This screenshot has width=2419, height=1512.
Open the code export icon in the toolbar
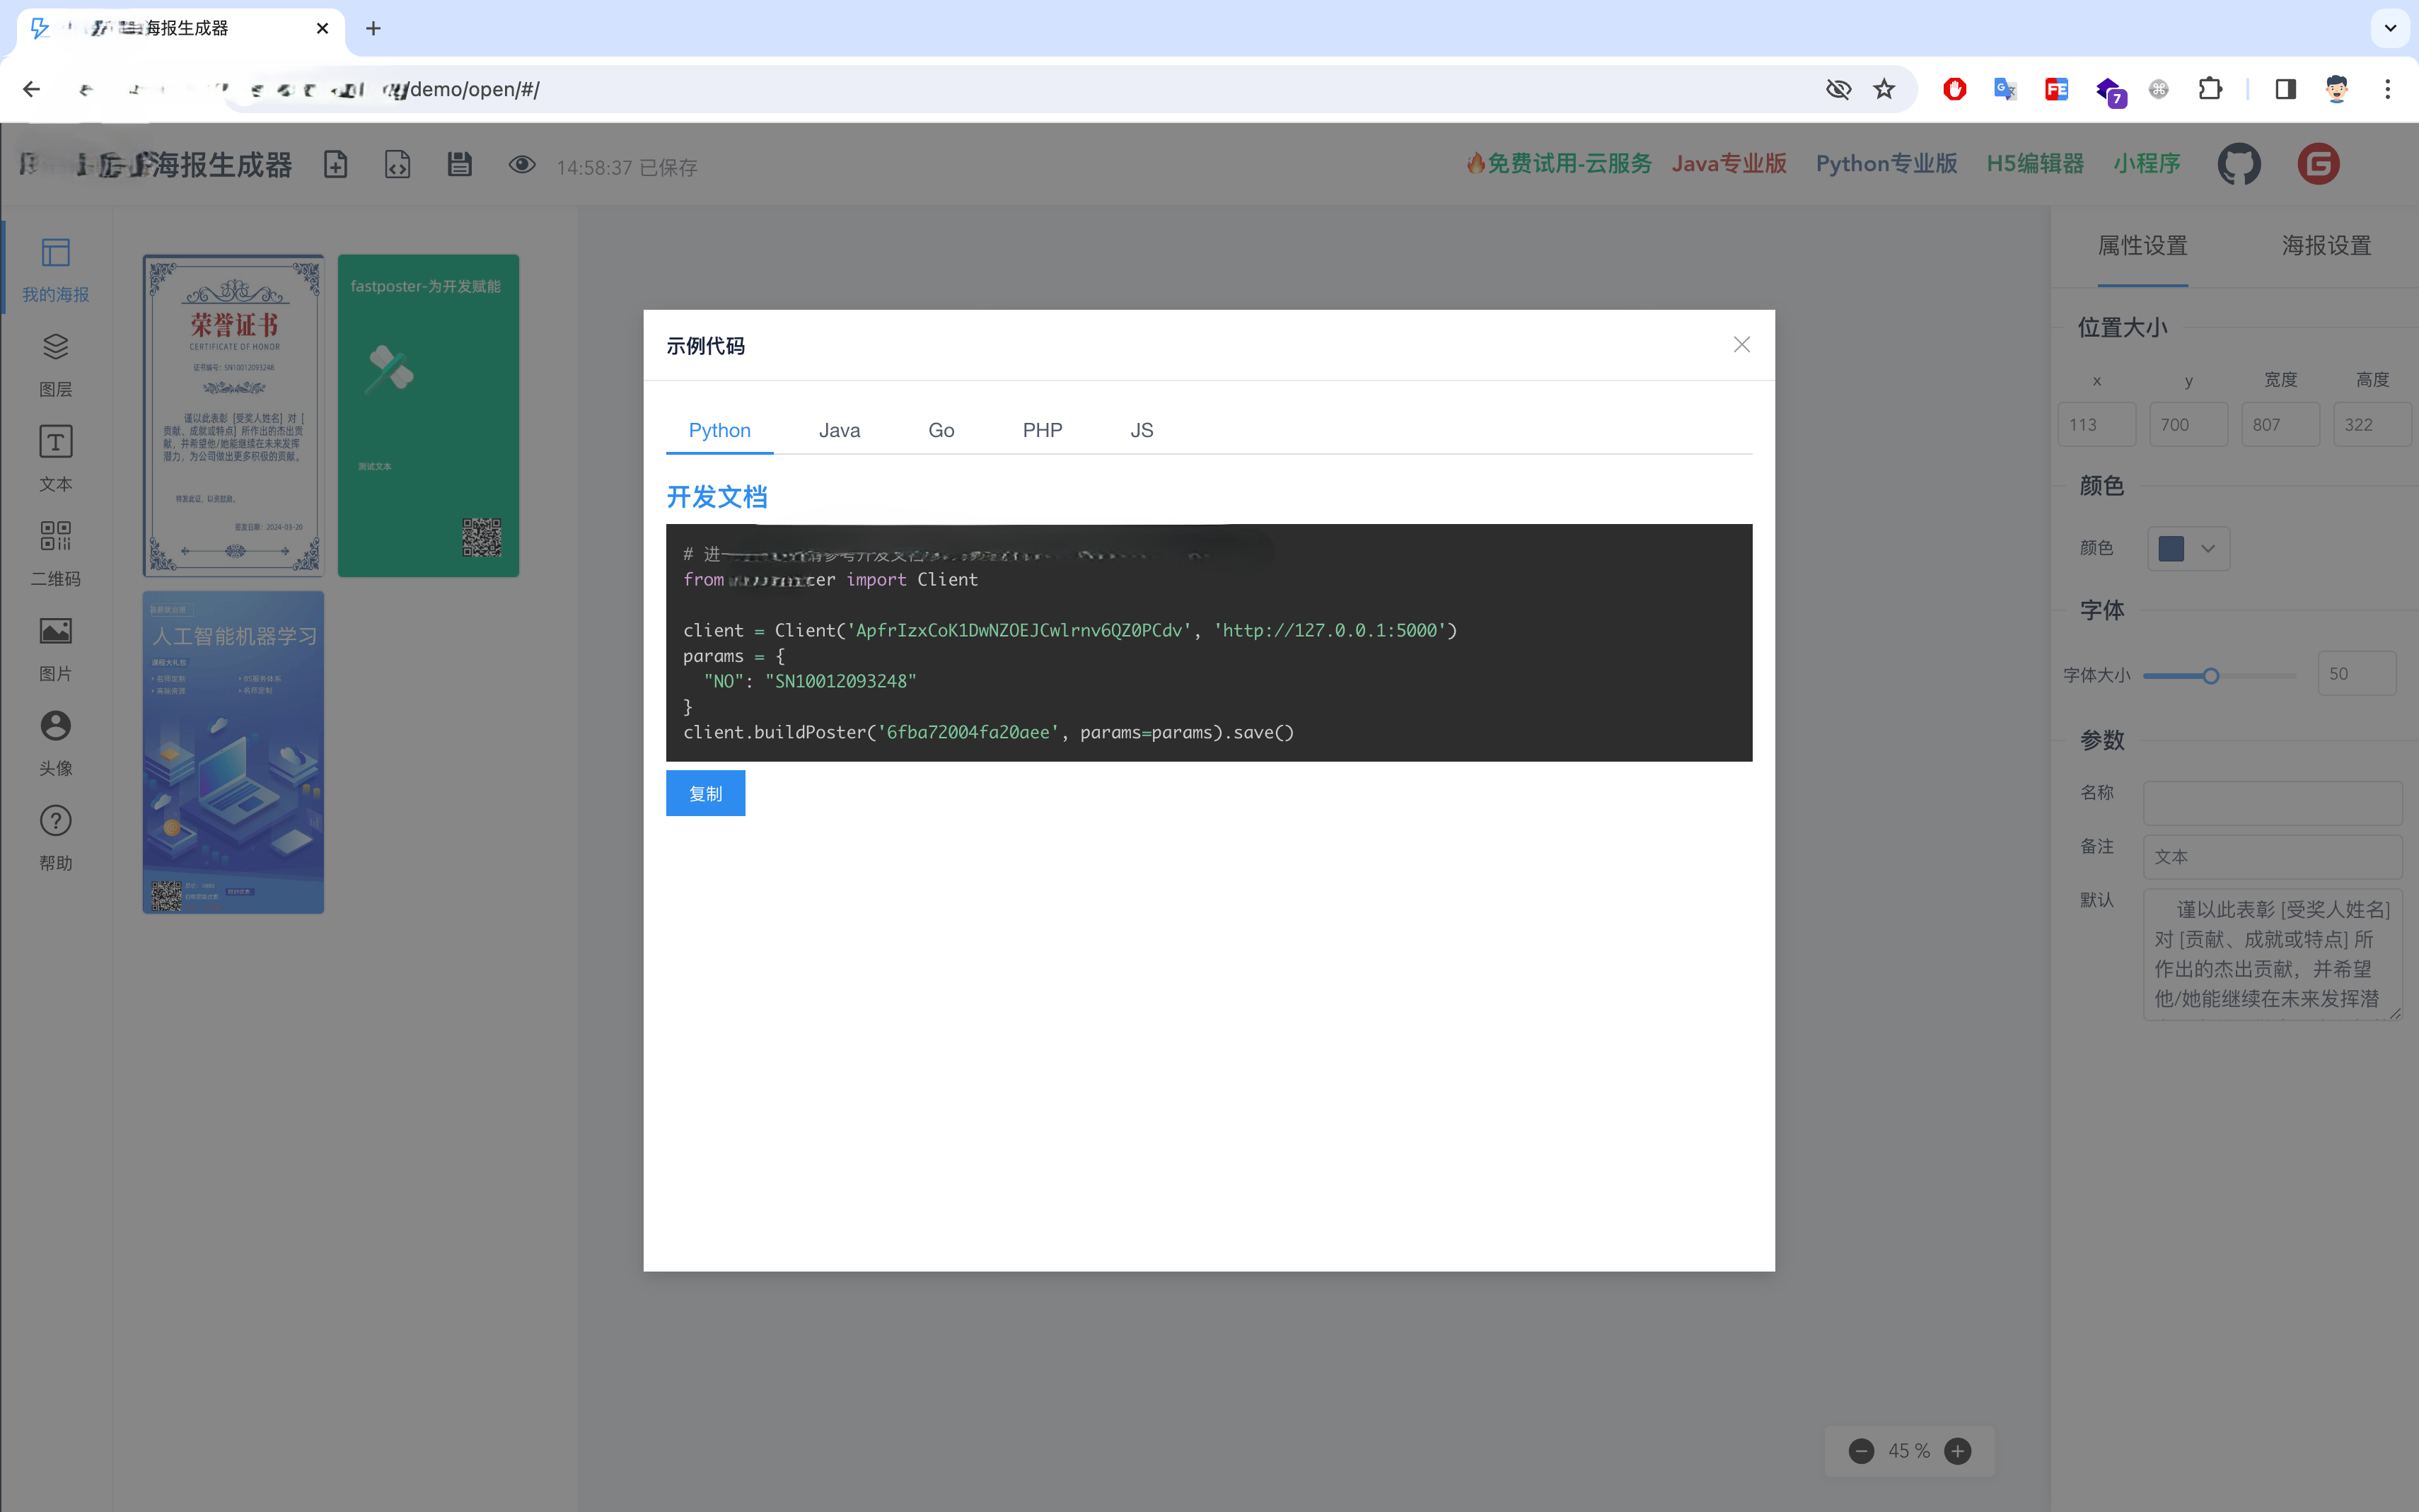tap(397, 164)
